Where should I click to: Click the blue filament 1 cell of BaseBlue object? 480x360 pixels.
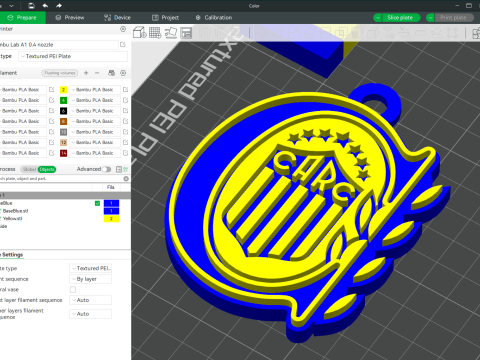(x=111, y=203)
